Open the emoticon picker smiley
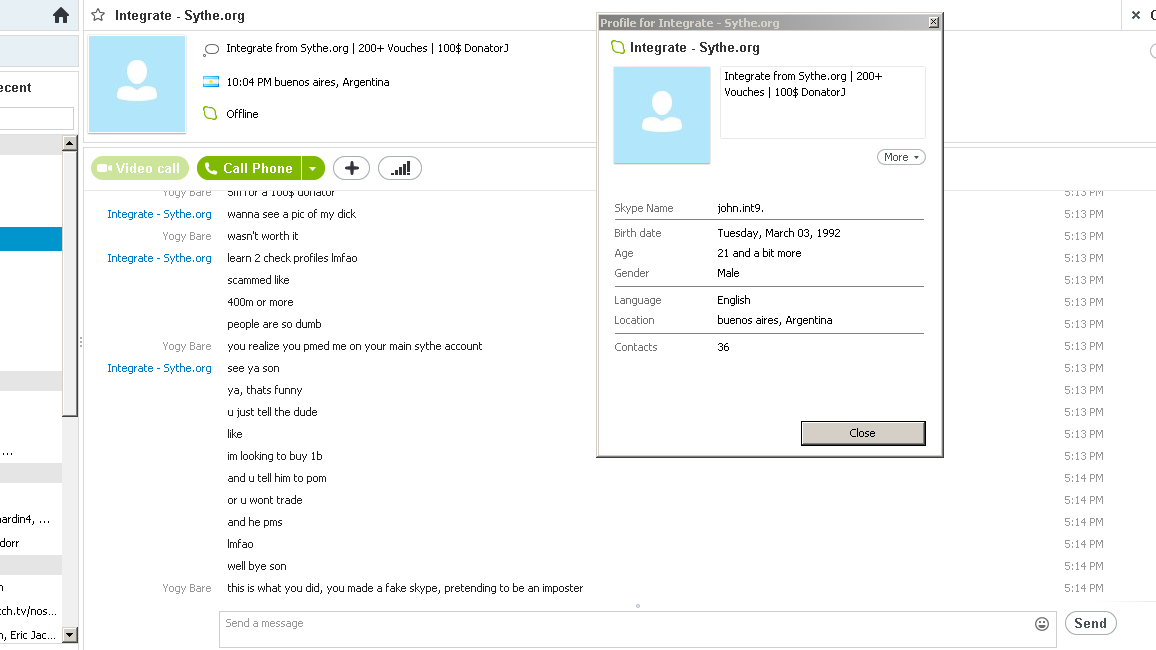The height and width of the screenshot is (650, 1156). pyautogui.click(x=1042, y=623)
